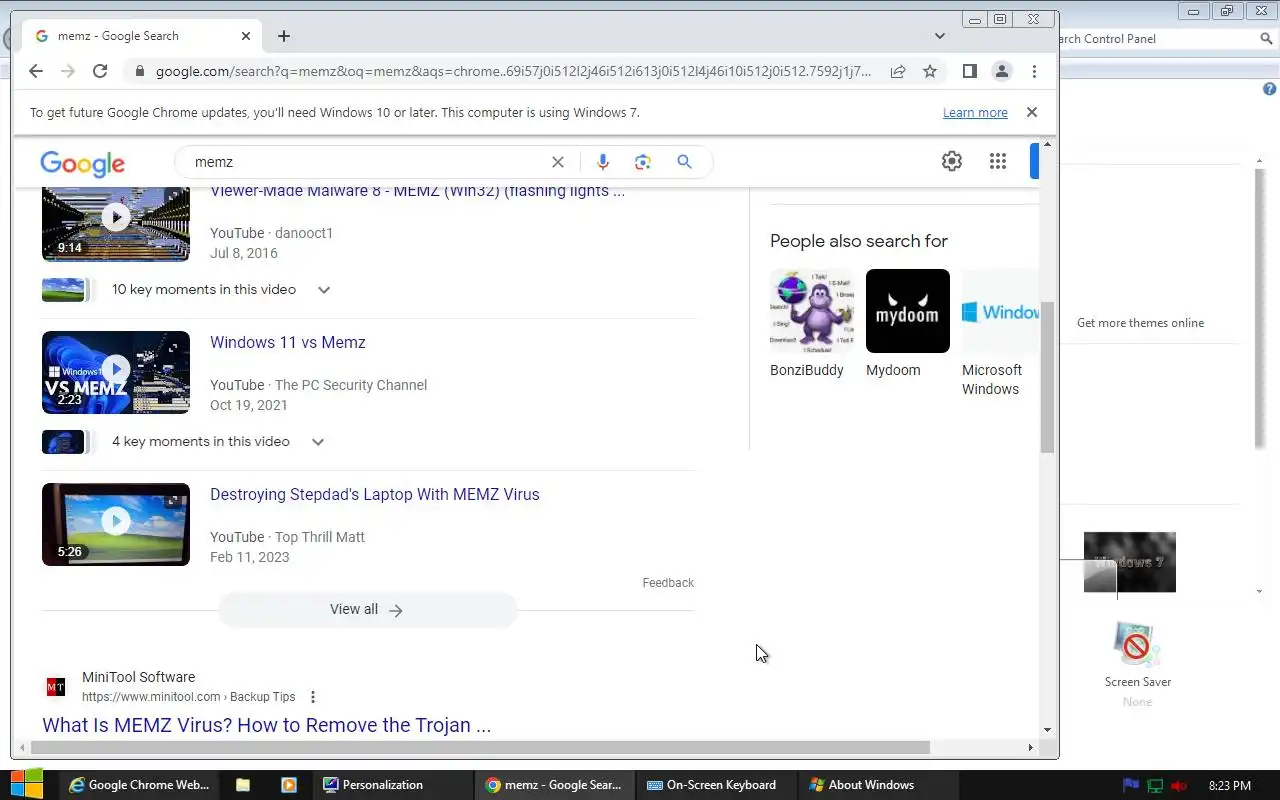Open a new tab with the plus button

tap(284, 36)
